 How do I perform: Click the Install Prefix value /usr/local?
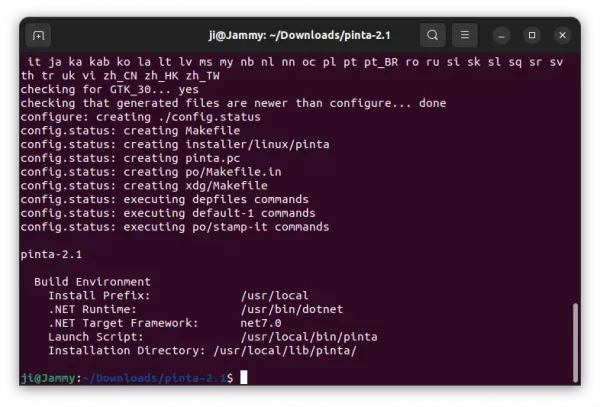274,296
